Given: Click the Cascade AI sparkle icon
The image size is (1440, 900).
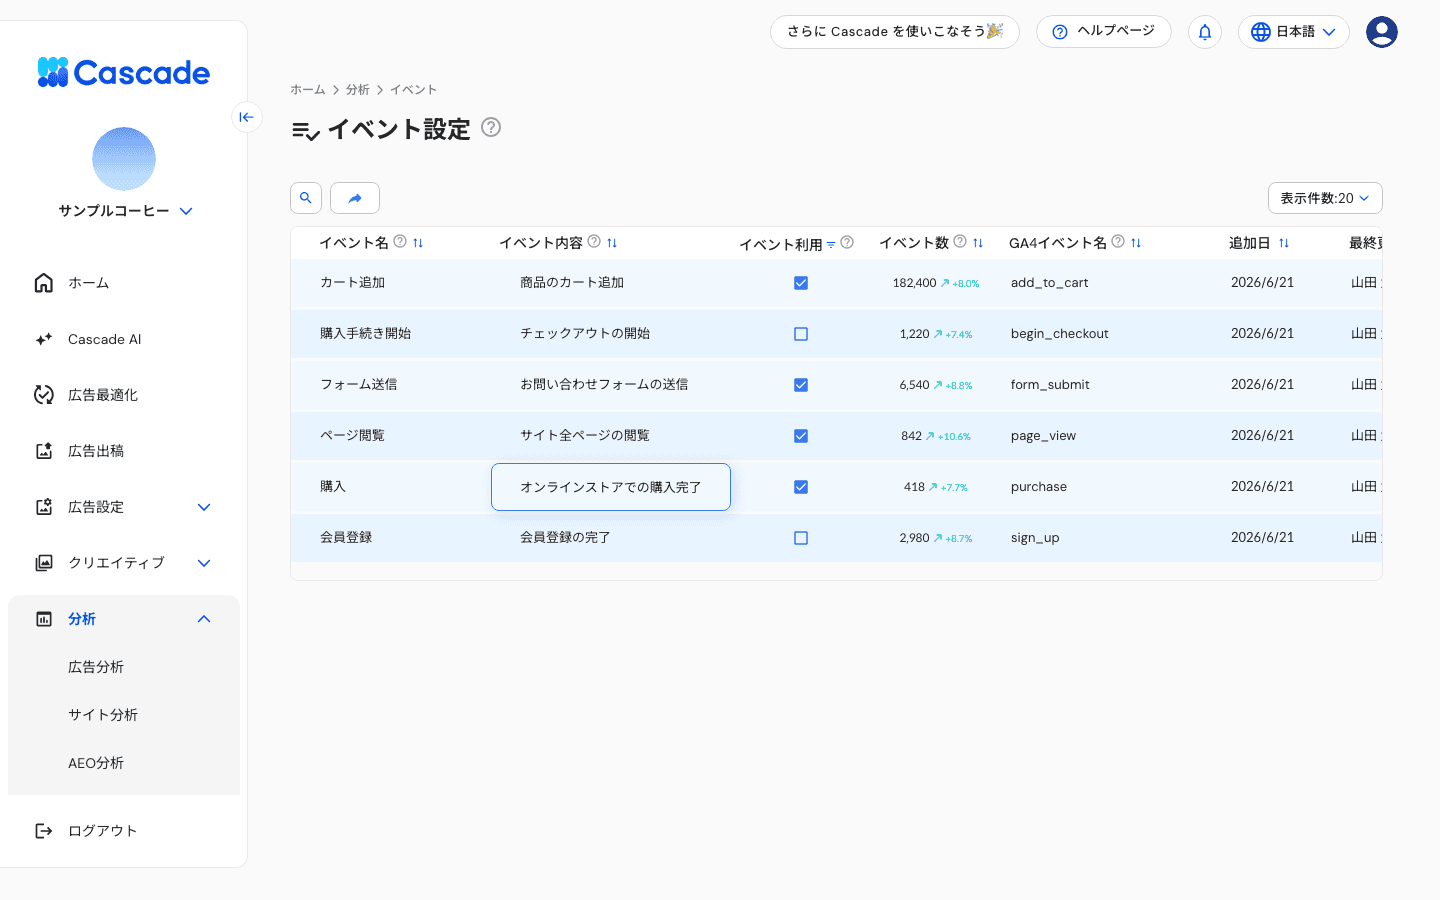Looking at the screenshot, I should [x=44, y=339].
